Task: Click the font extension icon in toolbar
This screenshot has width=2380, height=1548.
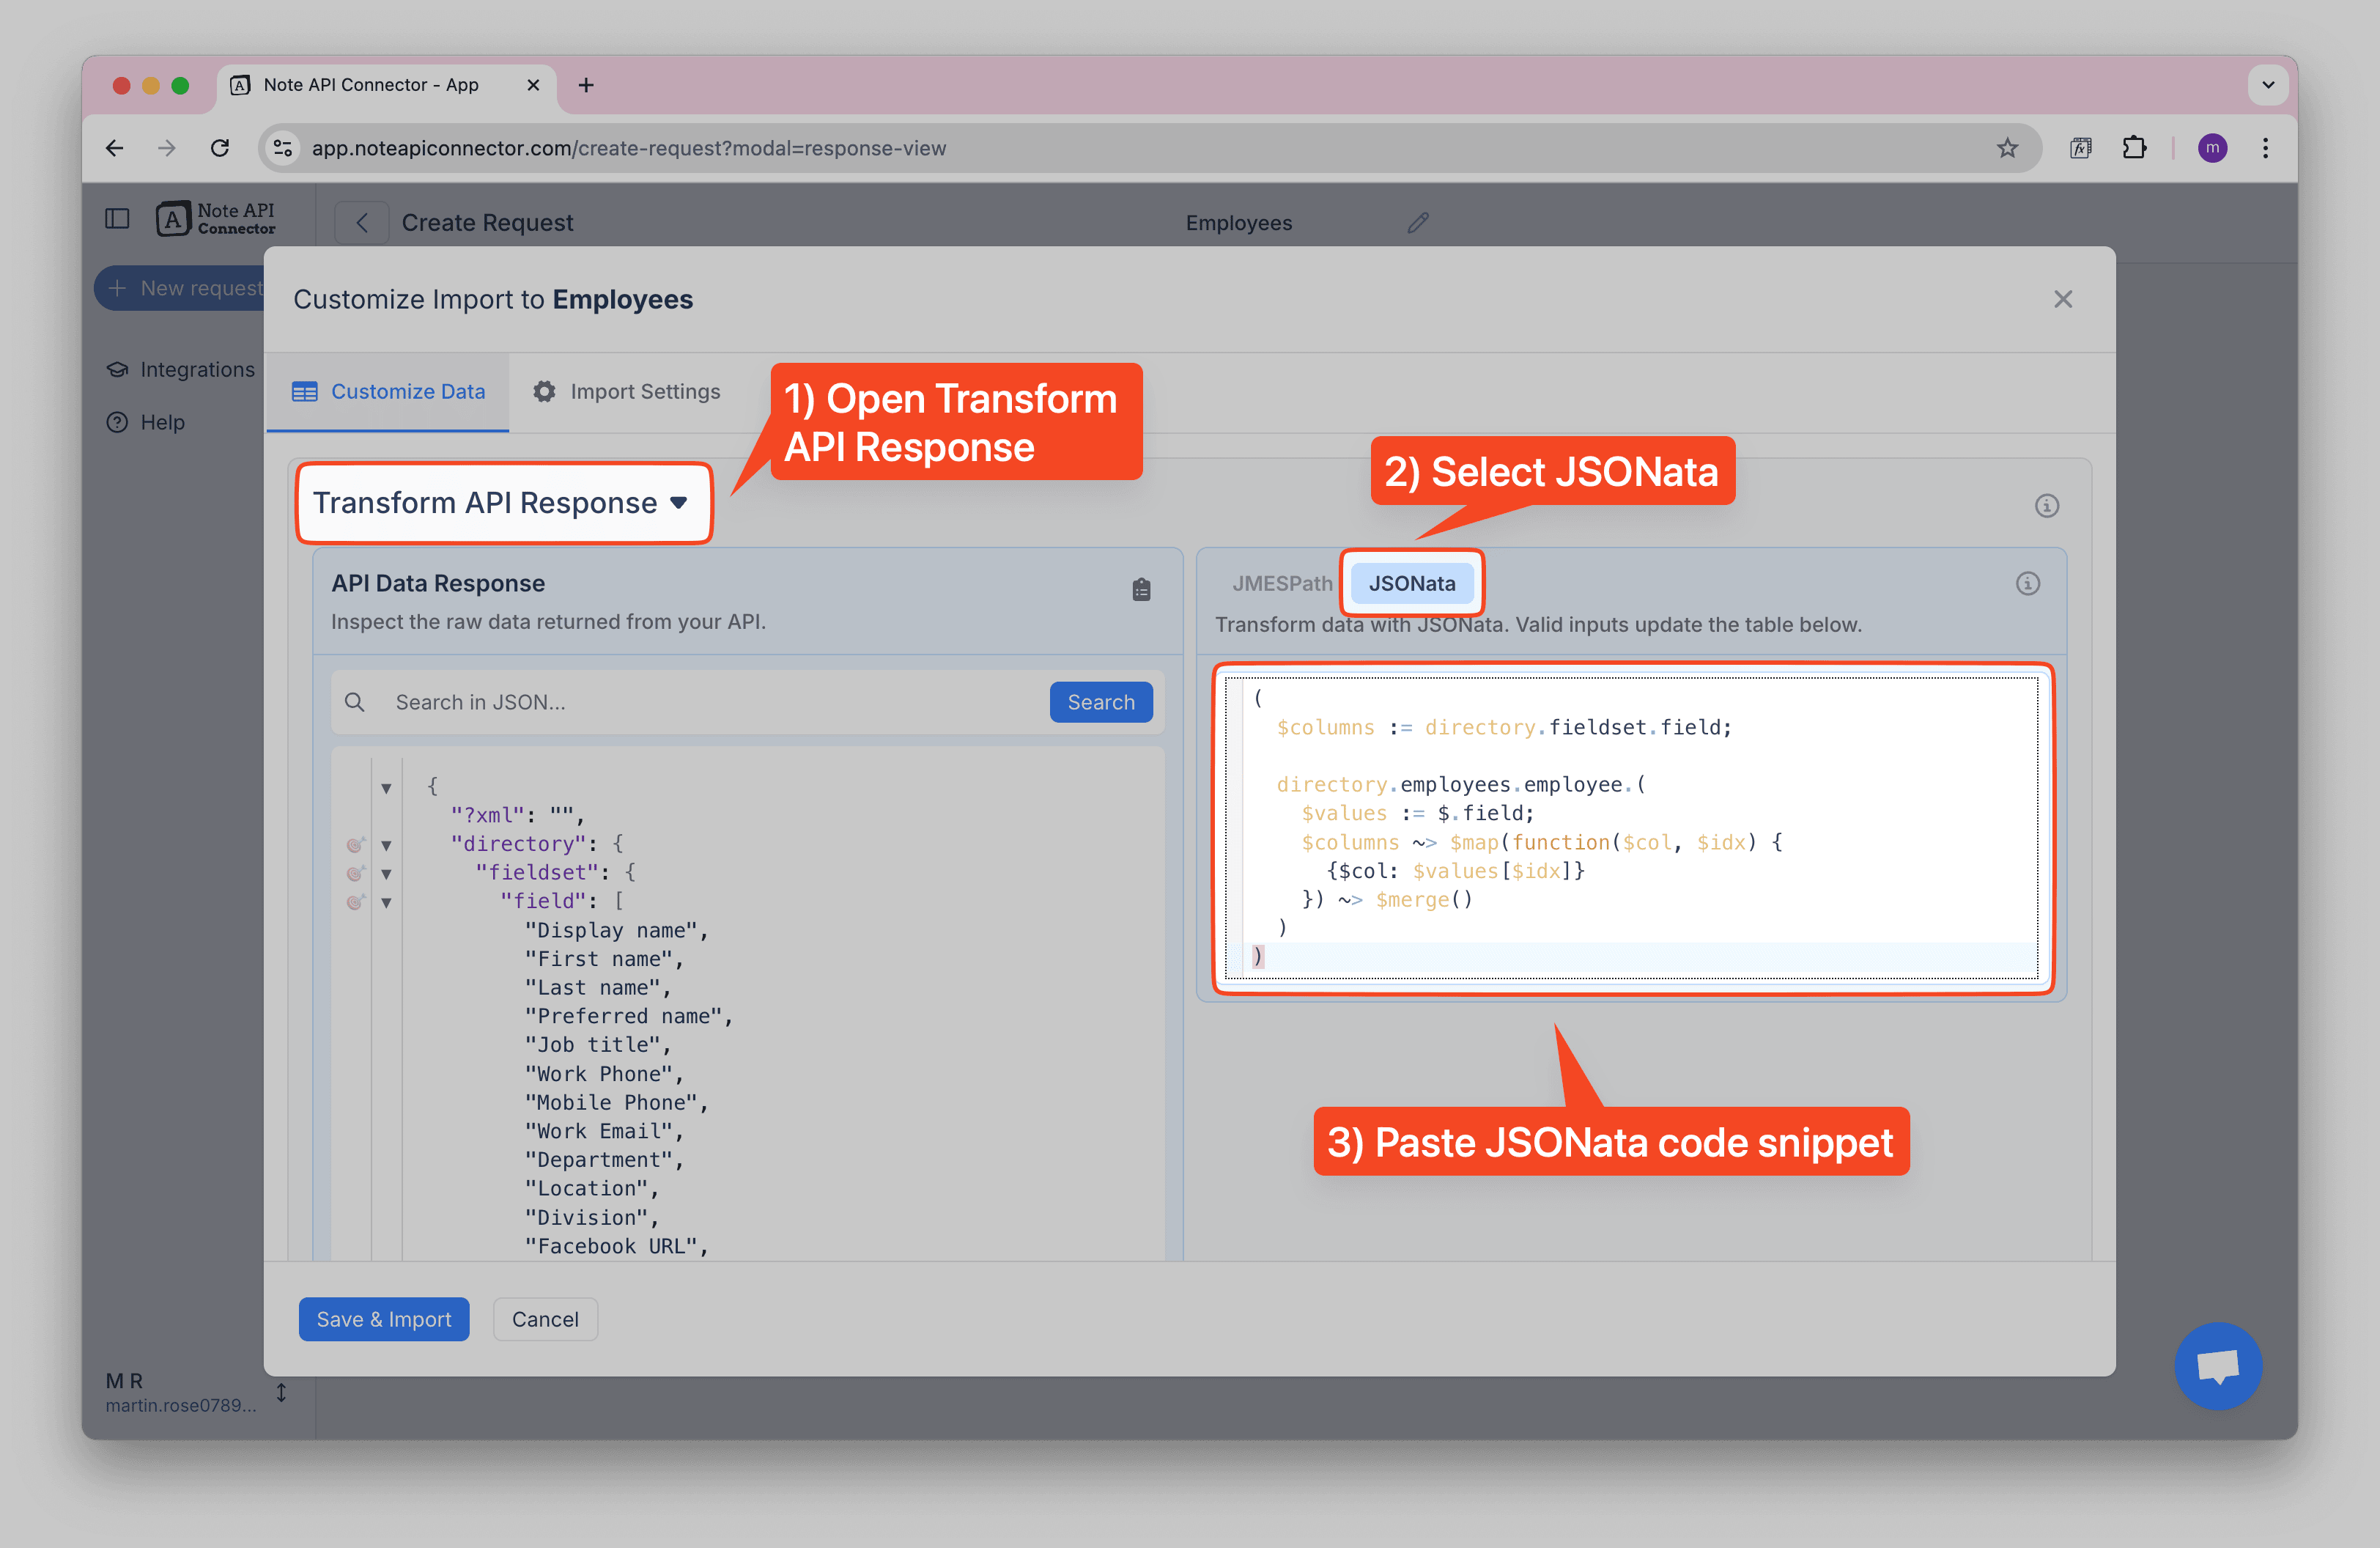Action: [2081, 148]
